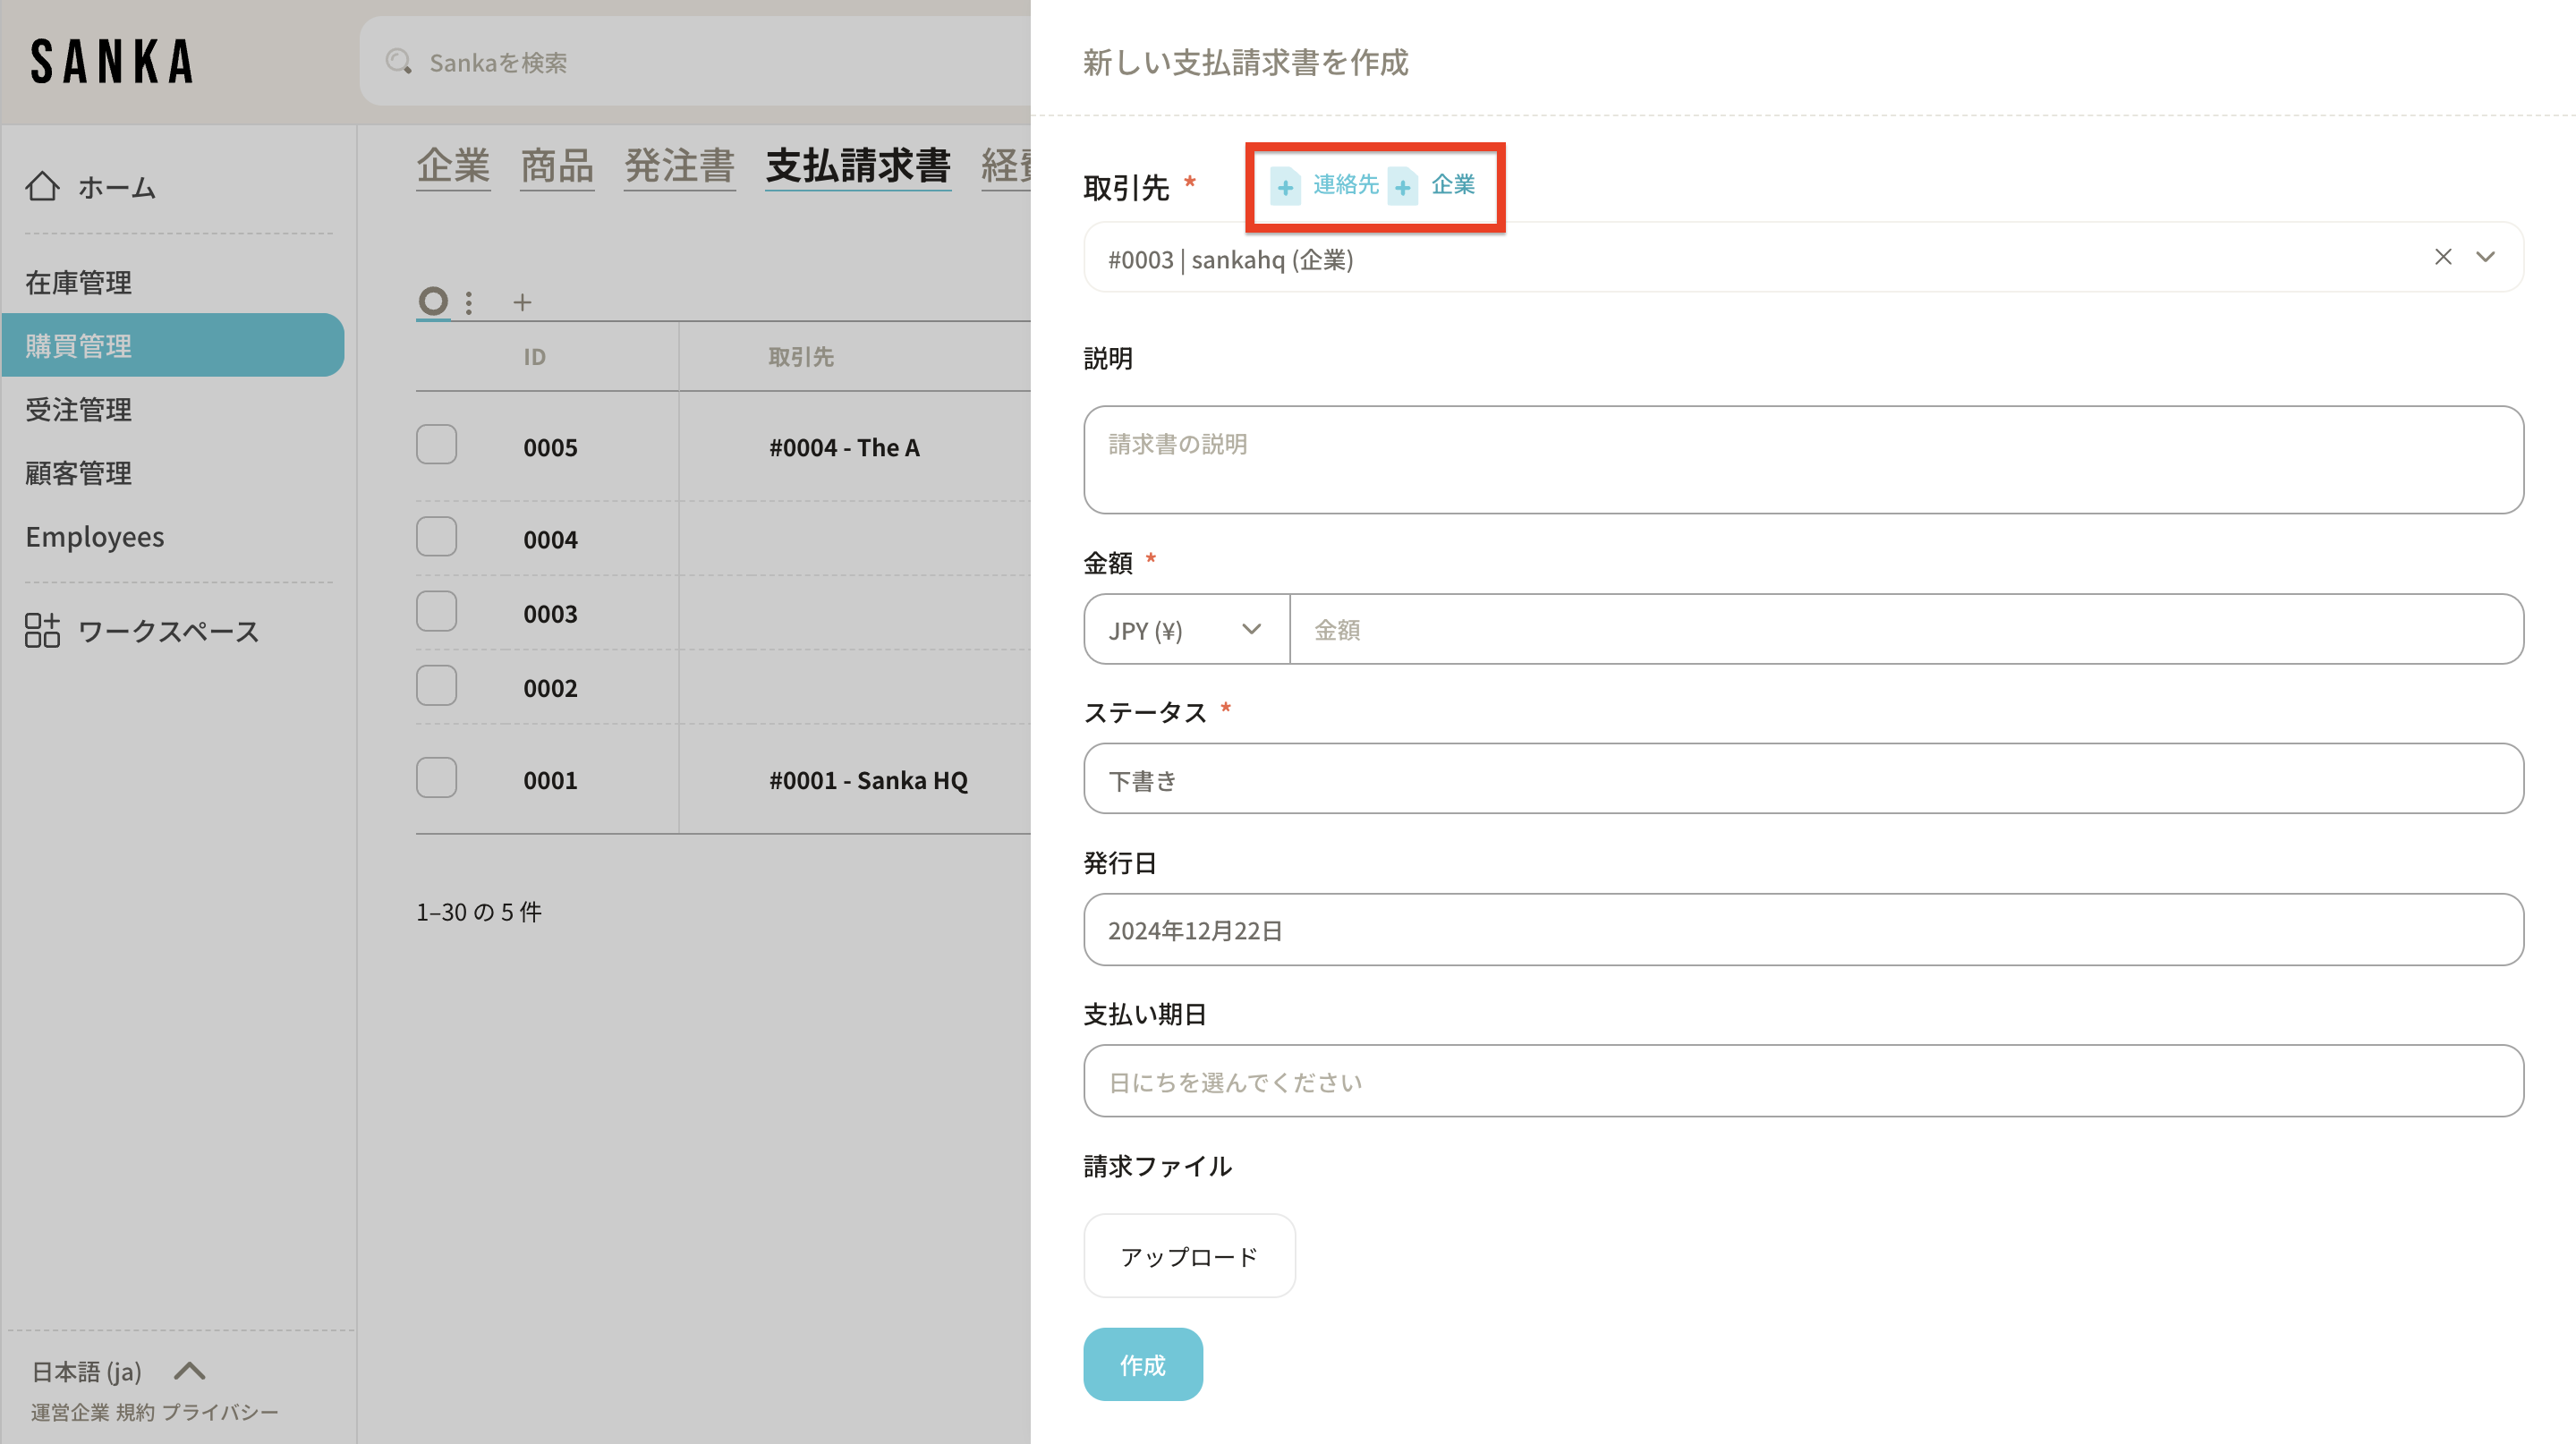Click the home icon in sidebar

click(42, 186)
